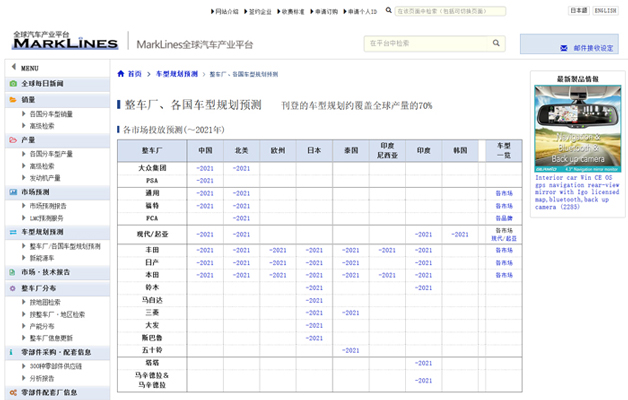Click the 市场·技术报告 document icon
Image resolution: width=628 pixels, height=400 pixels.
click(12, 272)
